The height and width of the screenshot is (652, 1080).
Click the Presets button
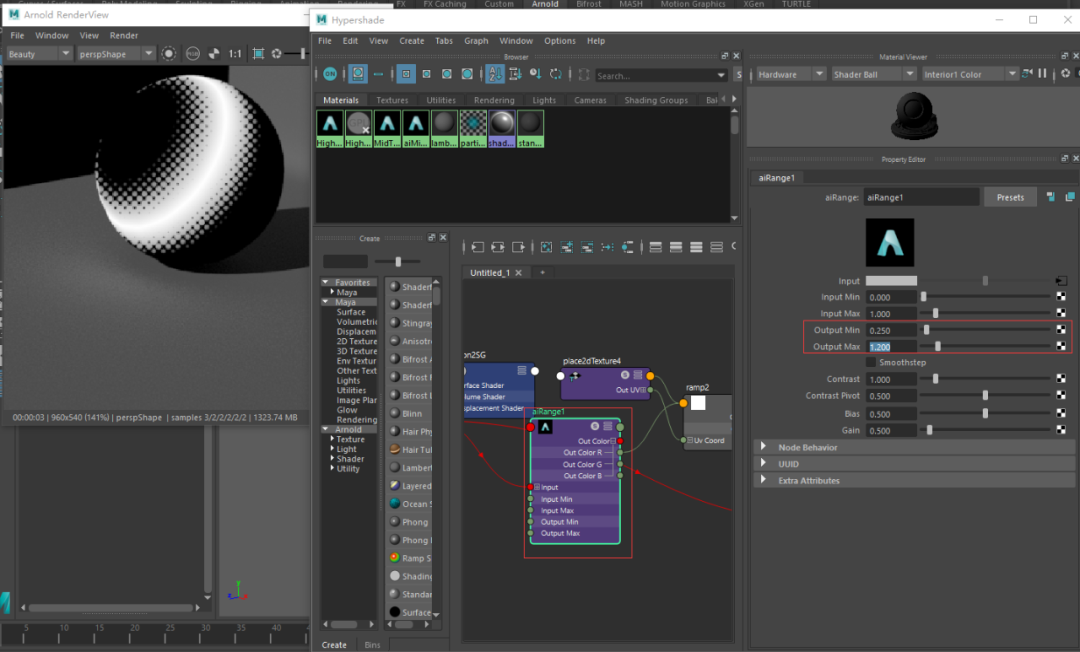click(x=1010, y=197)
